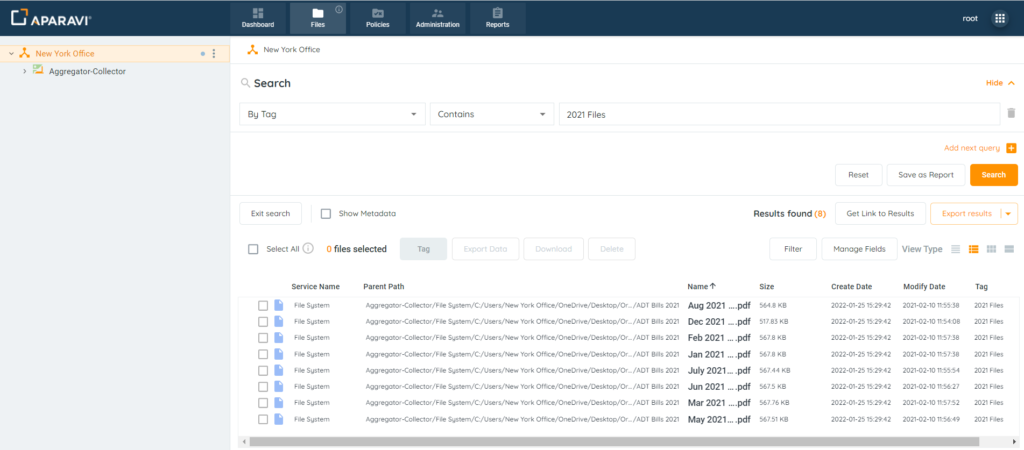Open the By Tag search type dropdown
Screen dimensions: 1024x450
(332, 114)
